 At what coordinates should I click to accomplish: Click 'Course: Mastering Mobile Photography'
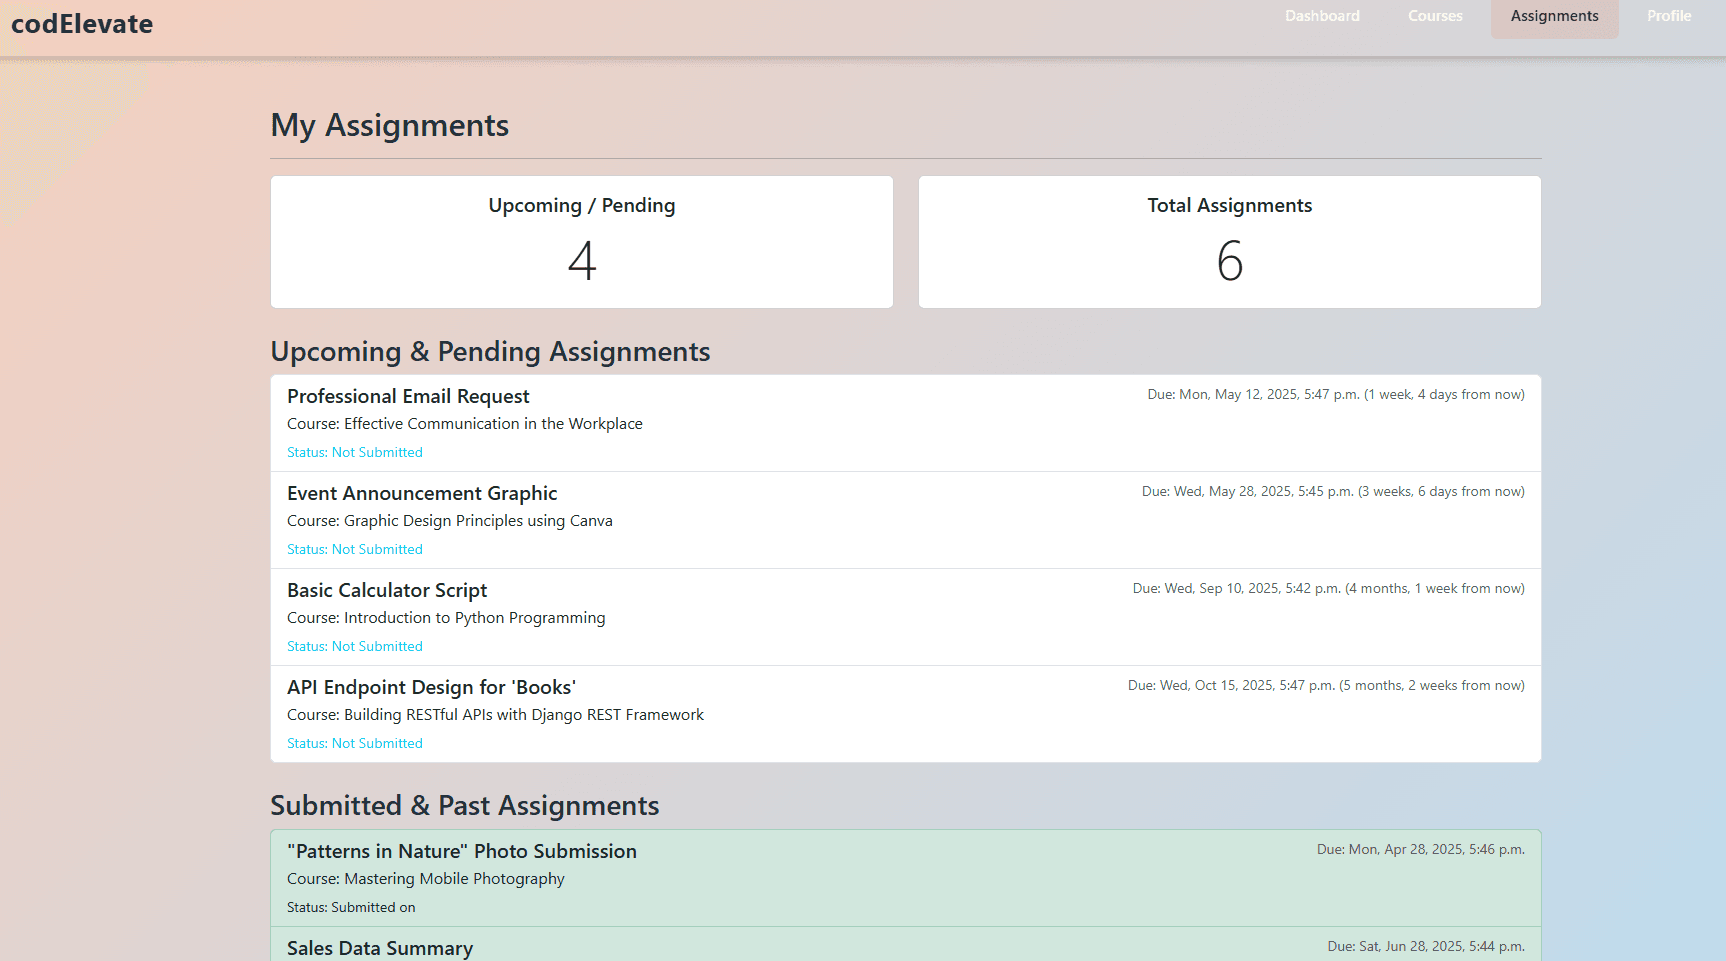tap(426, 879)
